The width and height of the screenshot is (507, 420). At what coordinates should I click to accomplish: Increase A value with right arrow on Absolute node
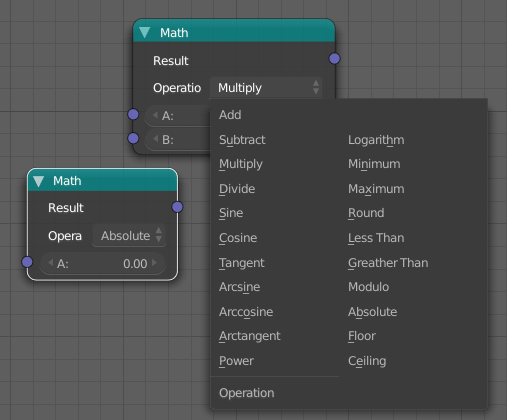pos(154,263)
